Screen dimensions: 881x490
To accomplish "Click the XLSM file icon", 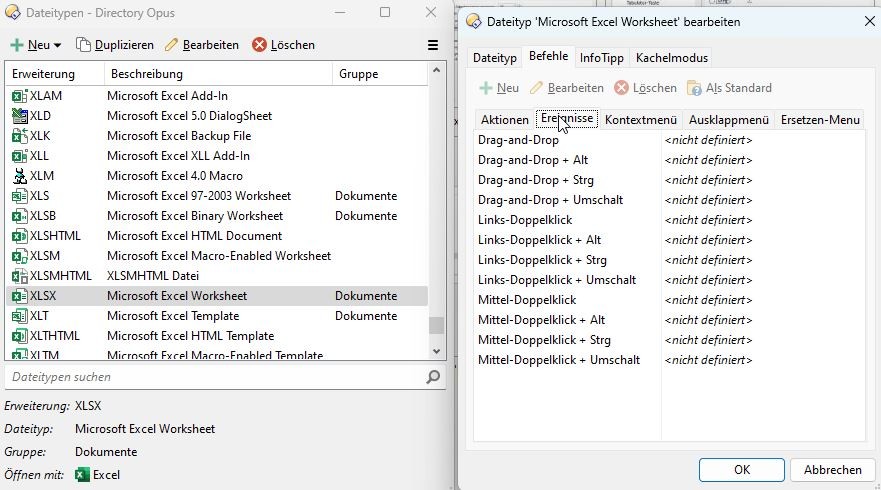I will point(20,256).
